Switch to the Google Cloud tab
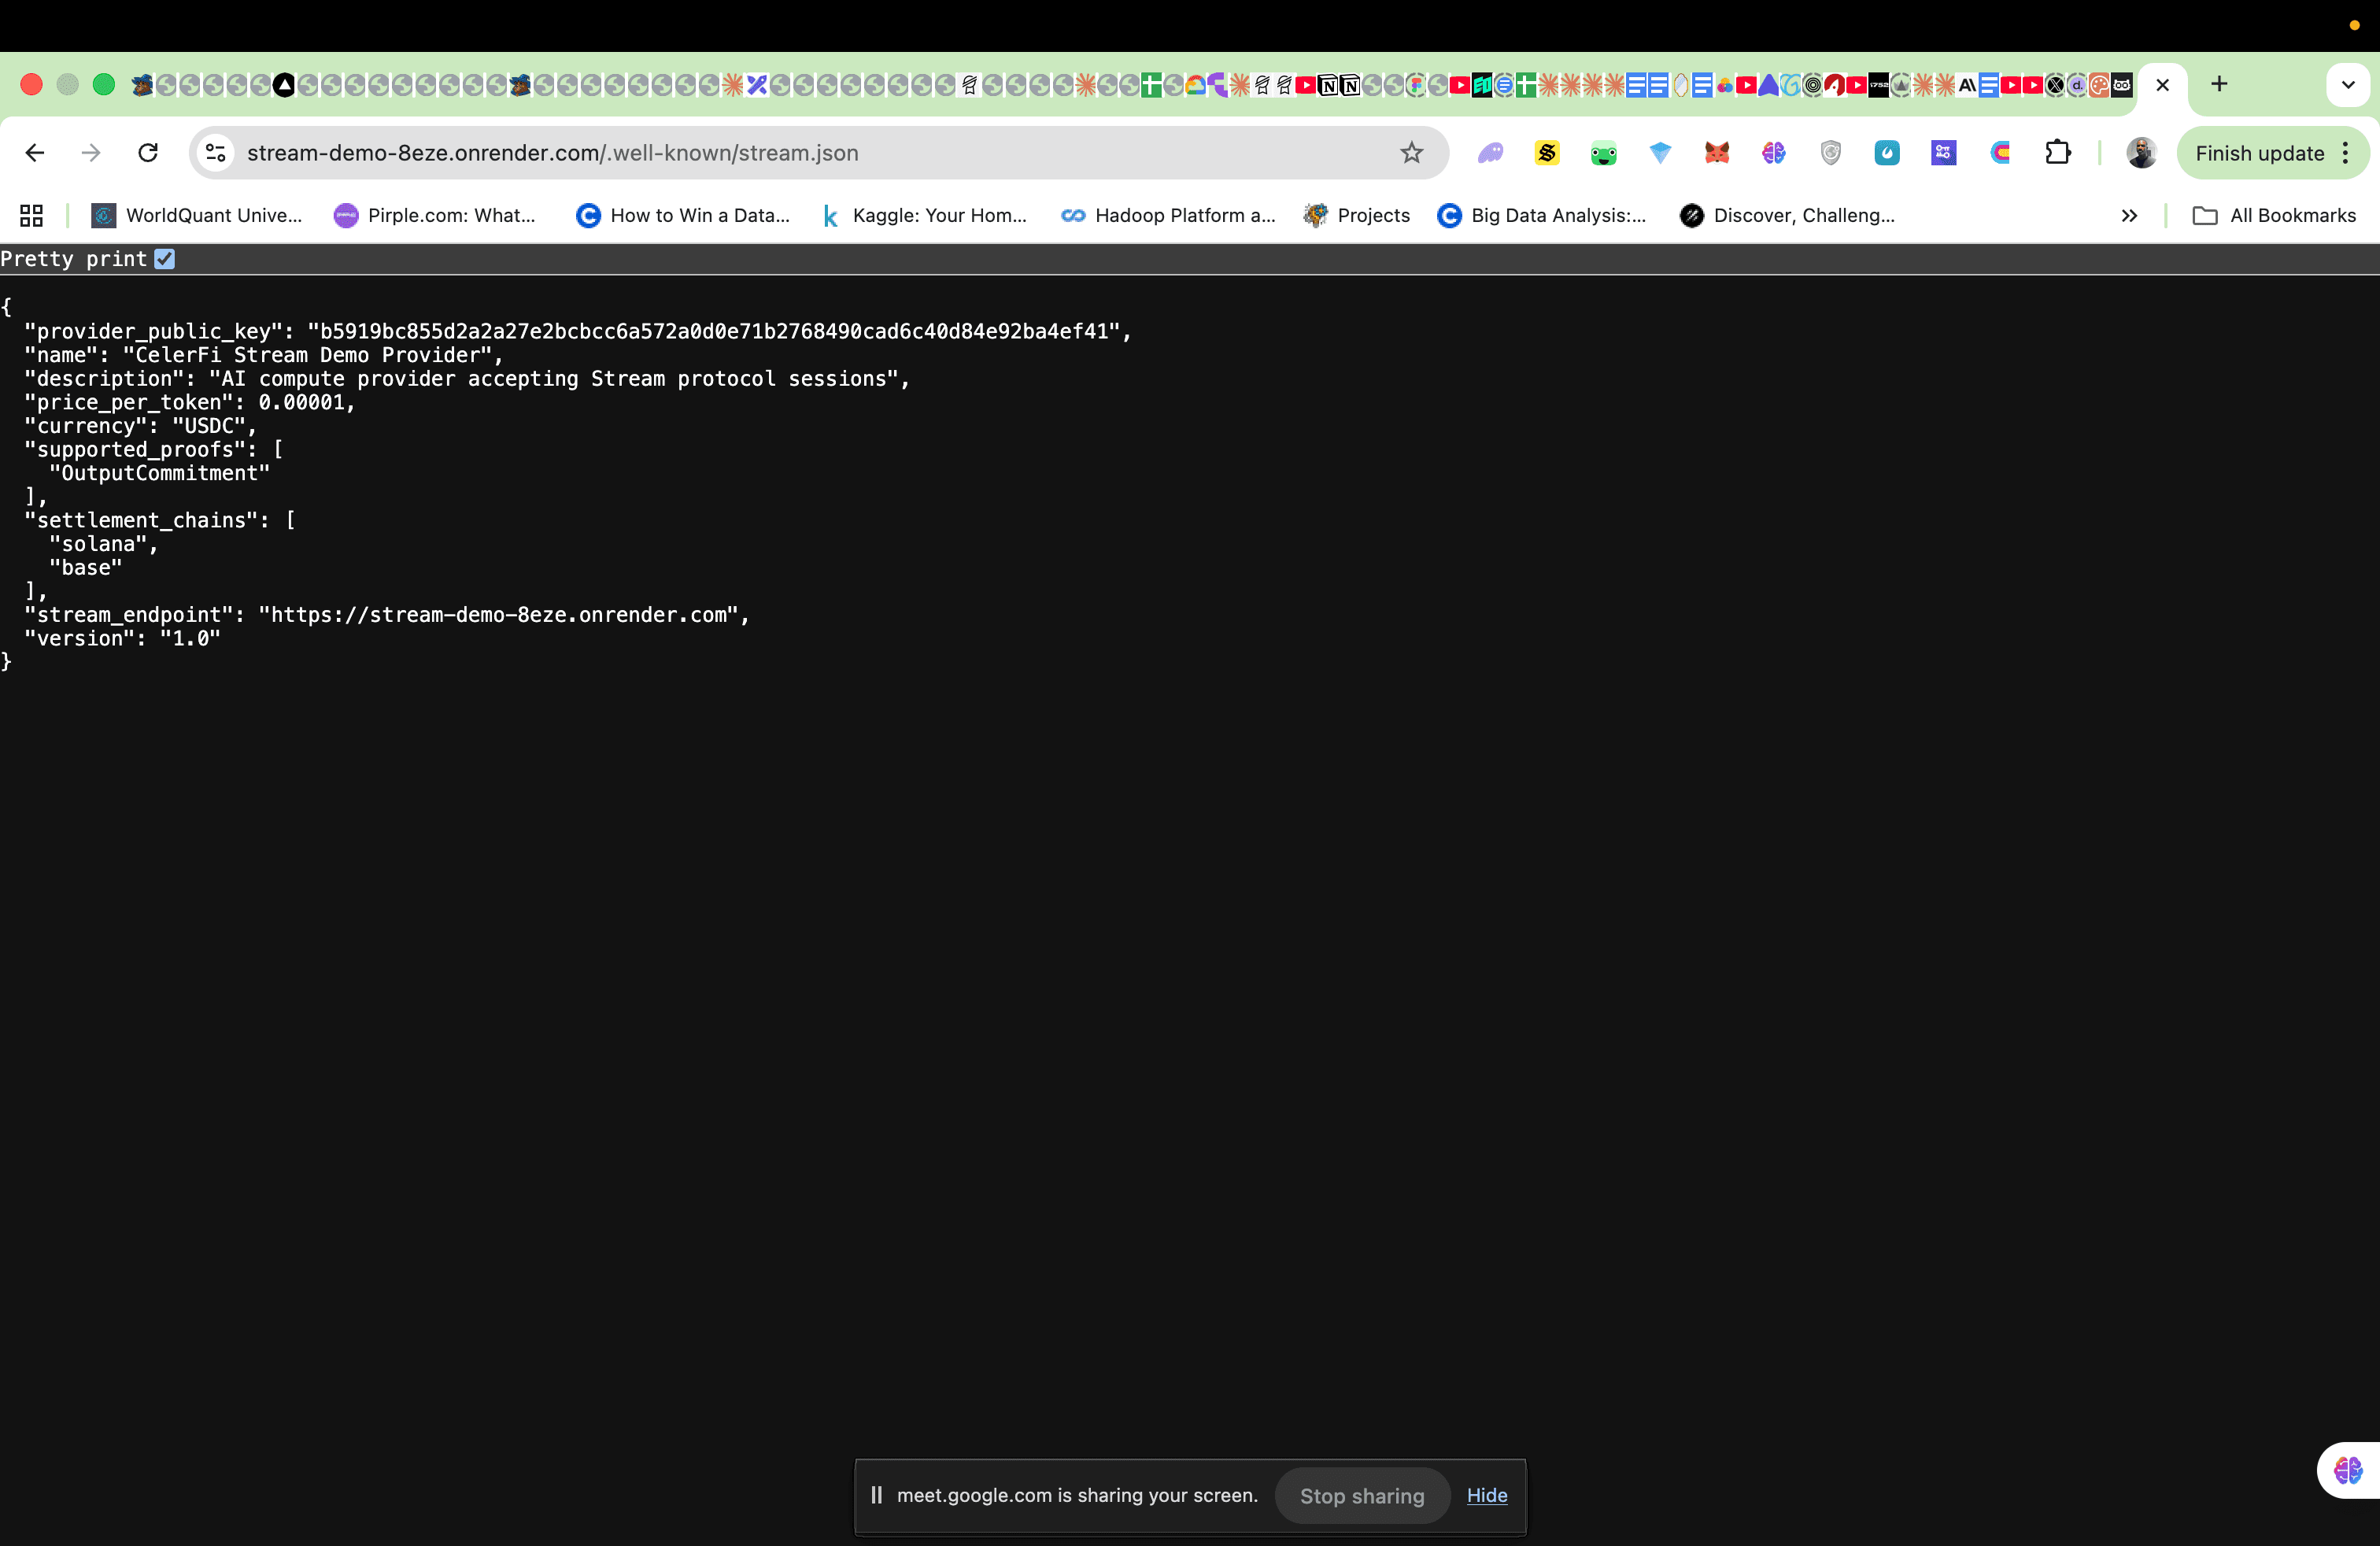The height and width of the screenshot is (1546, 2380). (1195, 85)
